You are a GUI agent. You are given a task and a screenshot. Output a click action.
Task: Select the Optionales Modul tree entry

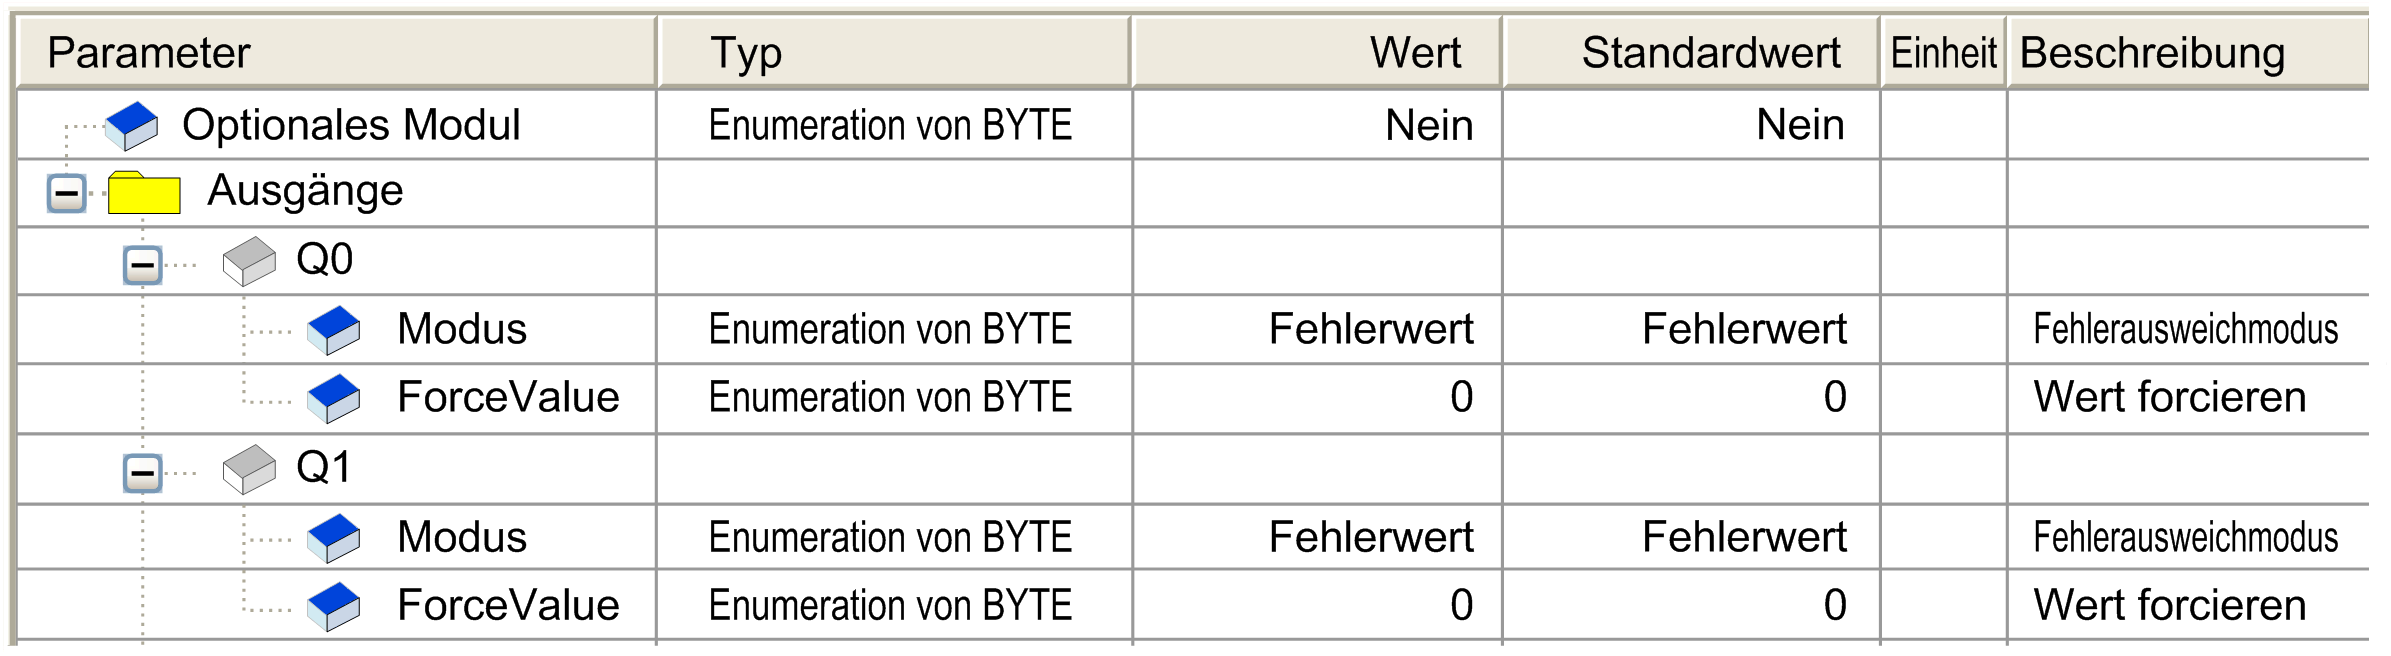coord(351,125)
